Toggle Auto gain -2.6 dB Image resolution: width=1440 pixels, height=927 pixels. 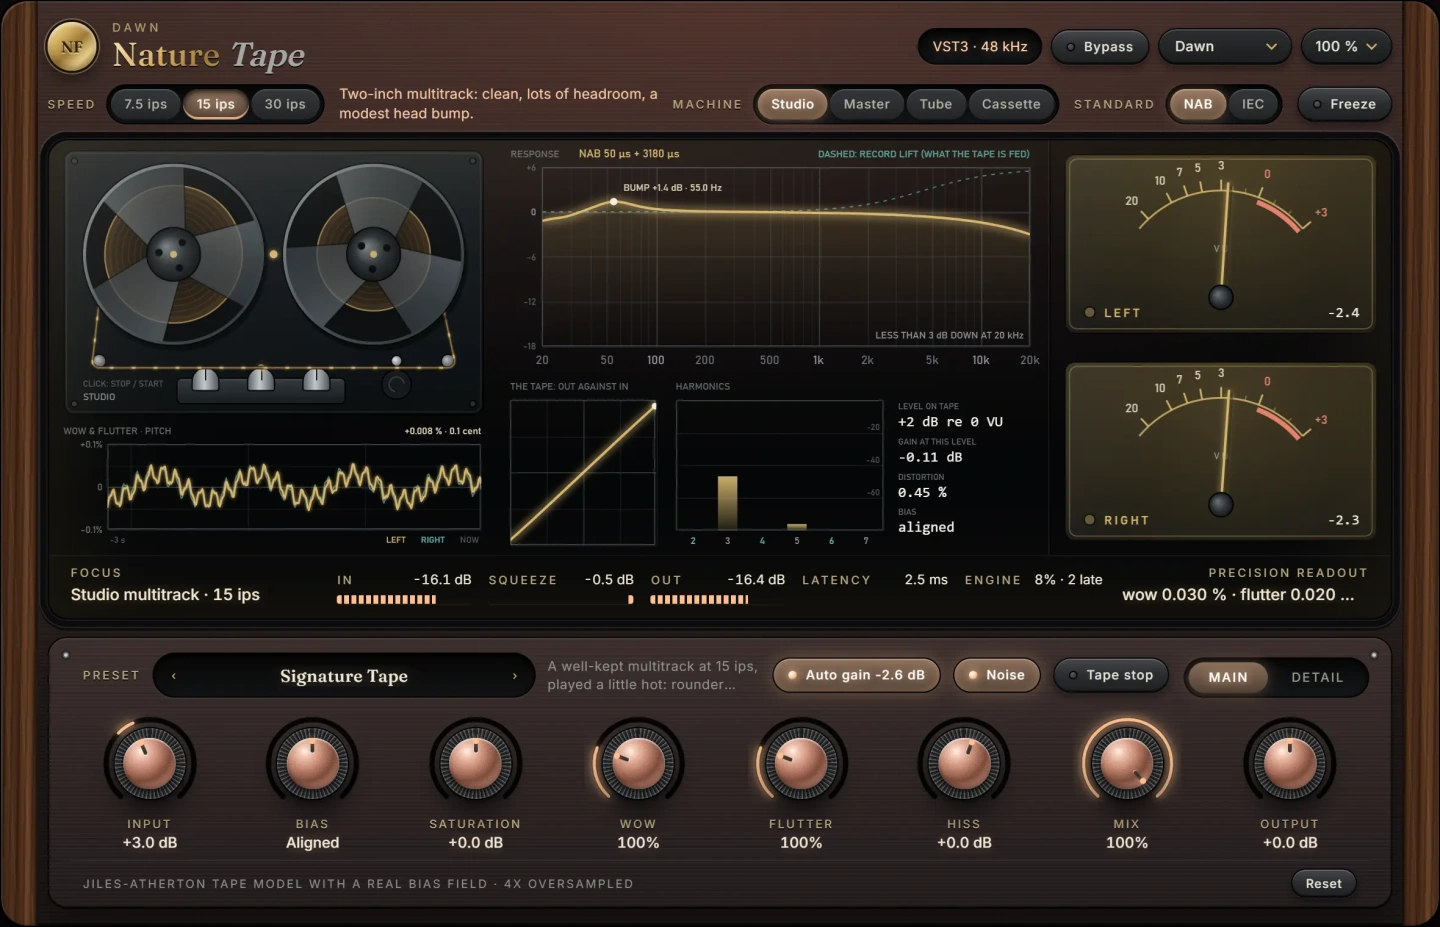coord(856,675)
